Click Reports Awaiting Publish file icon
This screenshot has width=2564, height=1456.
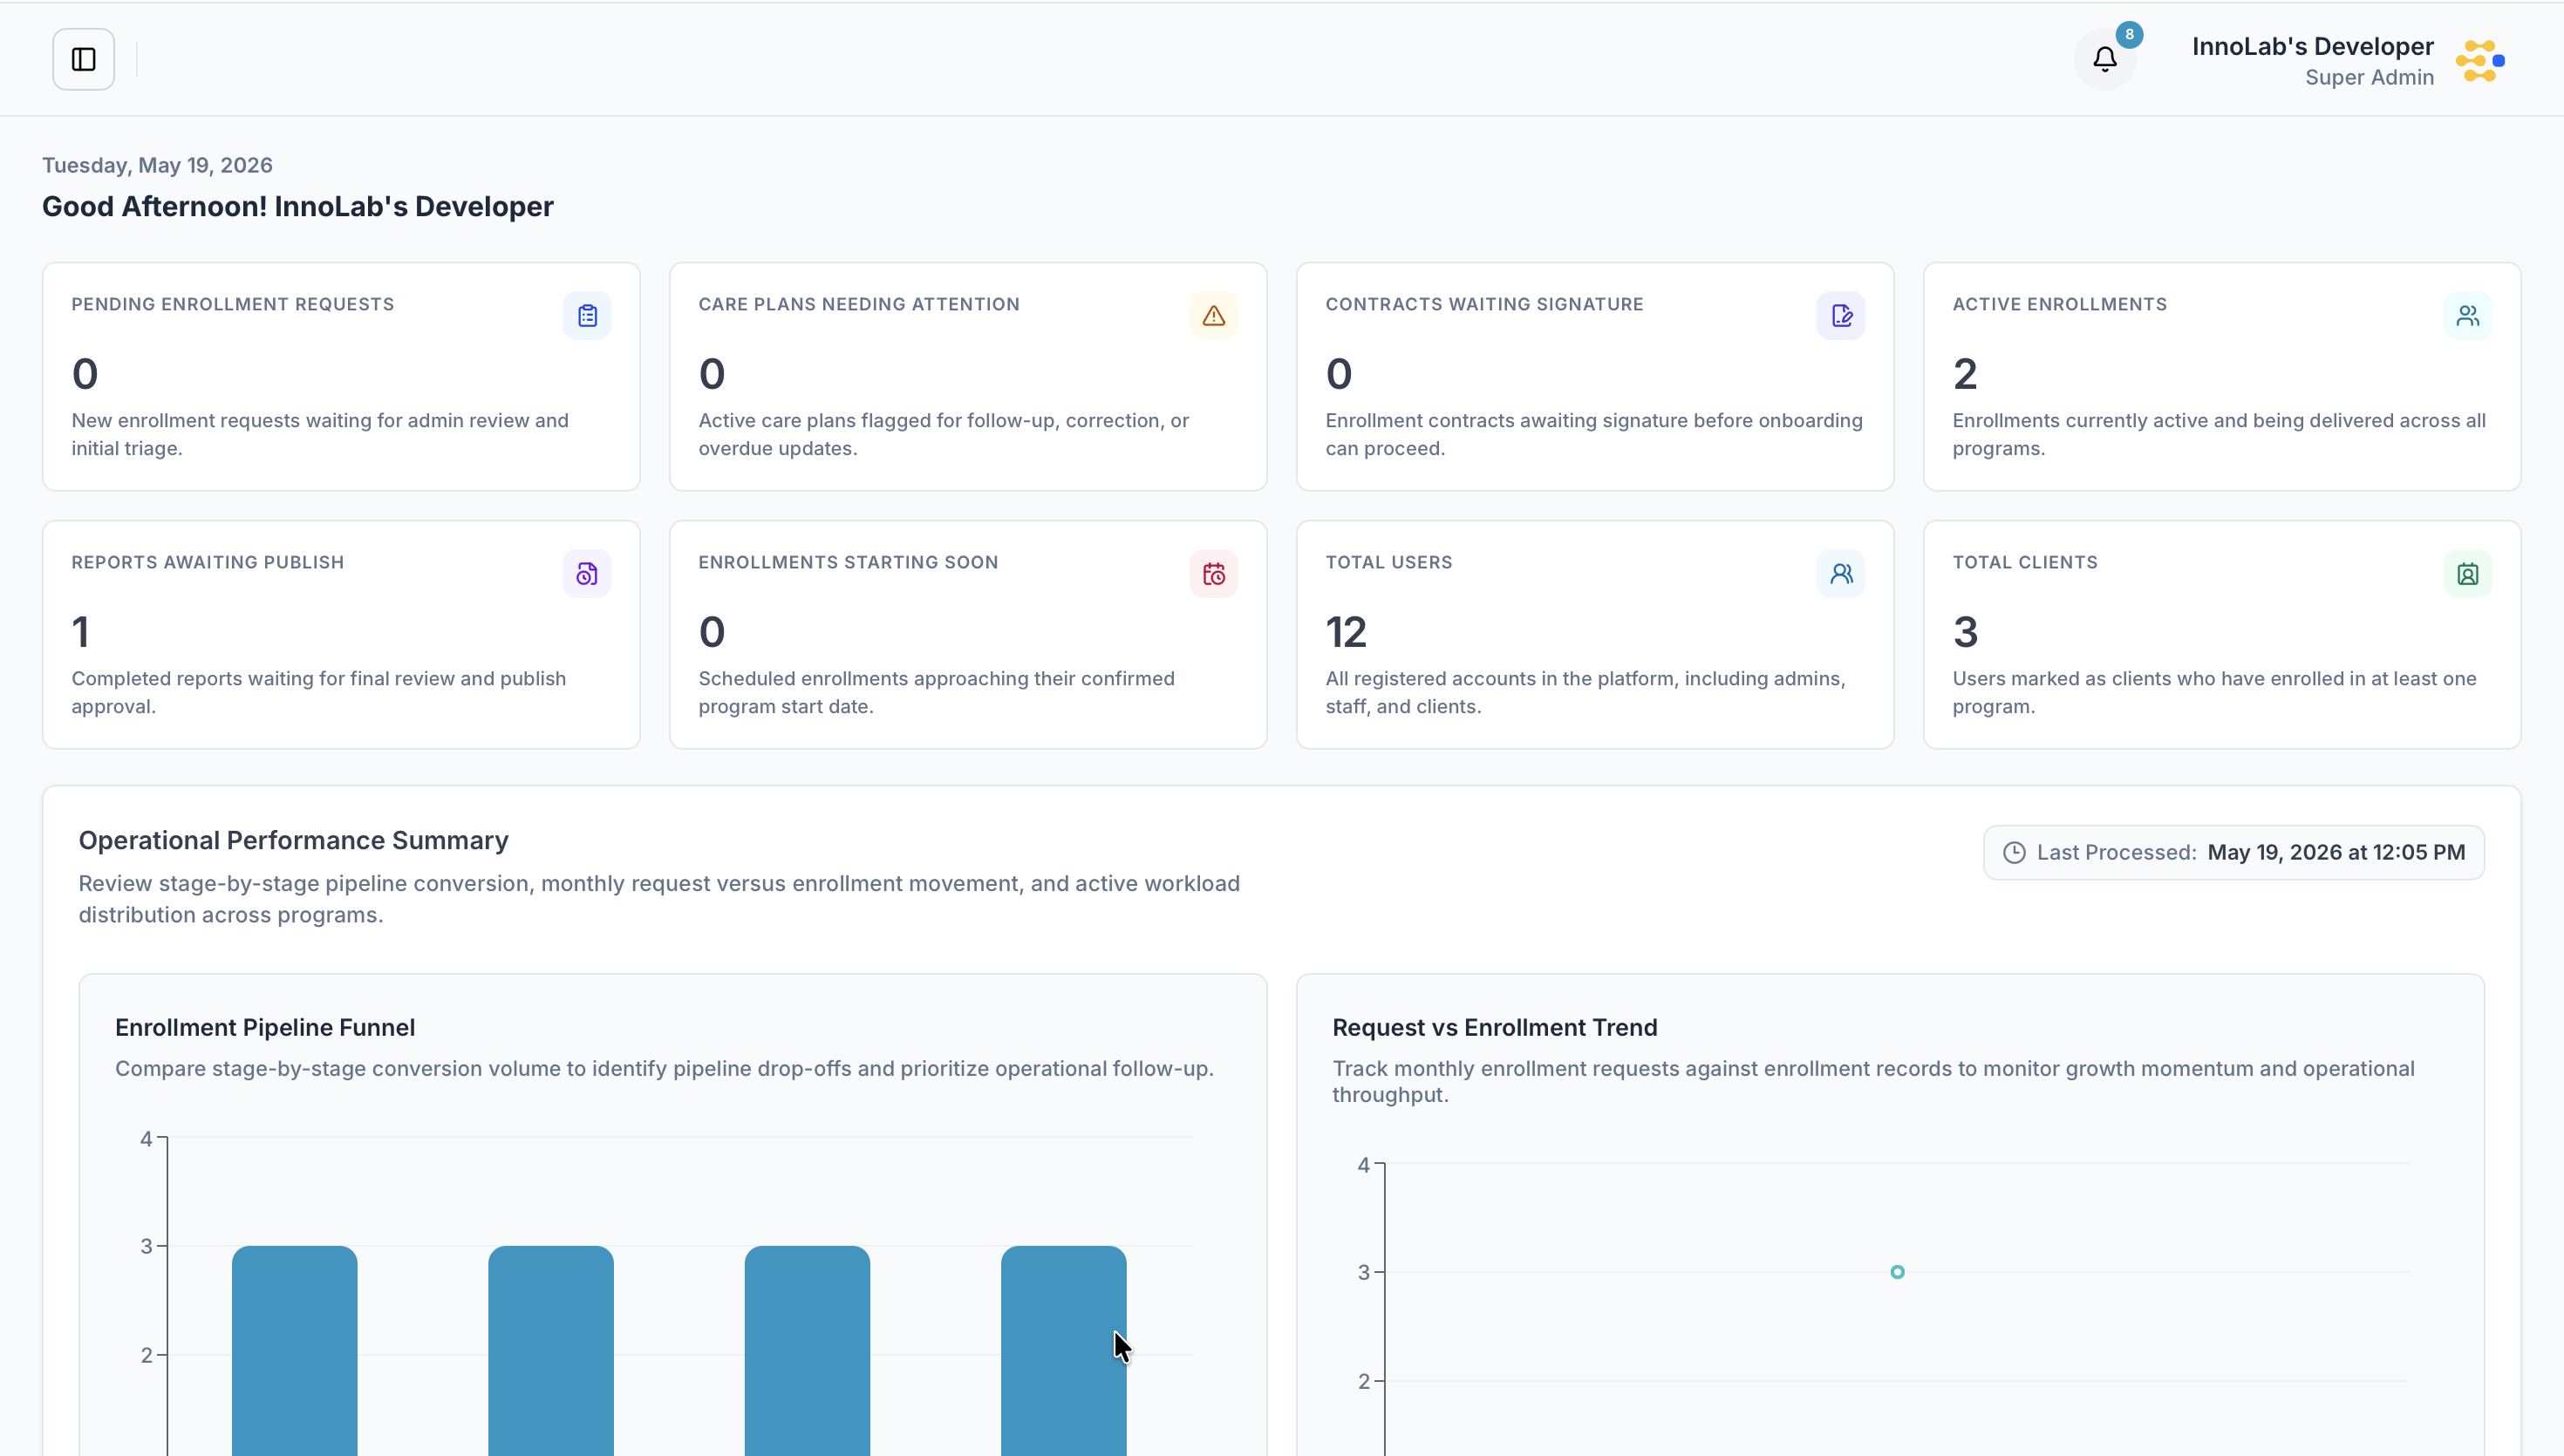click(x=587, y=574)
